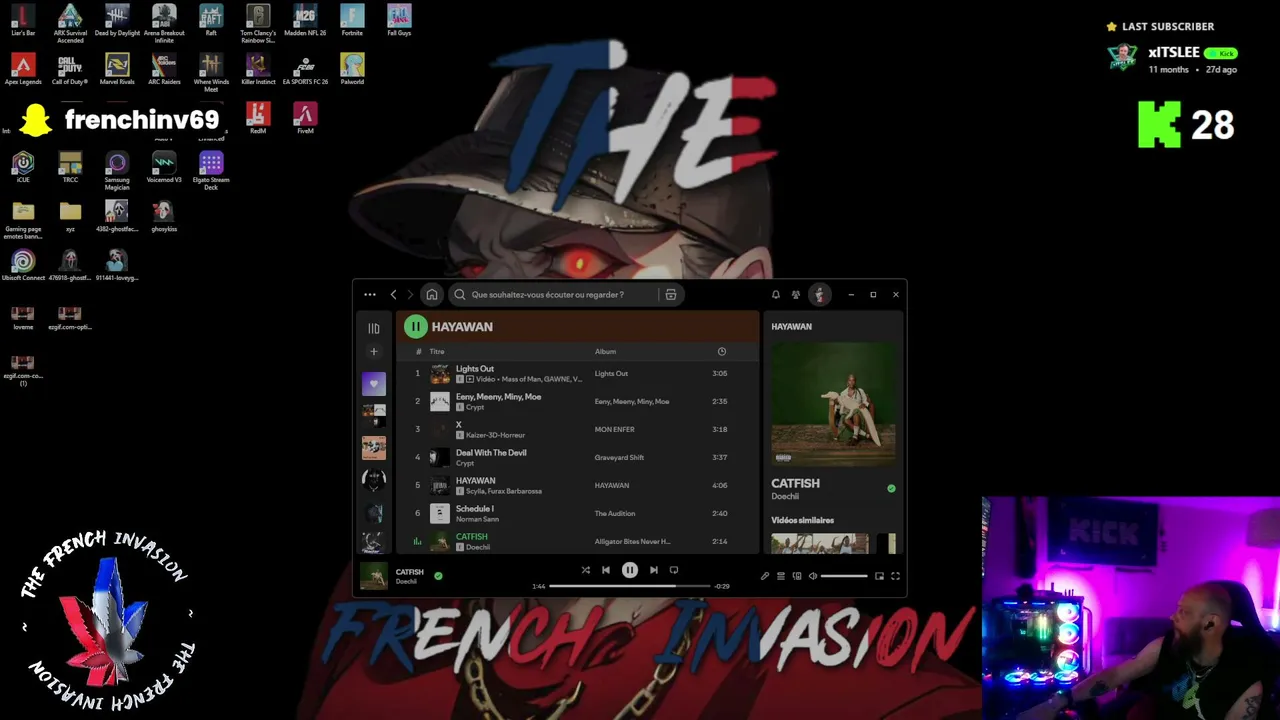The height and width of the screenshot is (720, 1280).
Task: Open the ARC Raiders shortcut
Action: pyautogui.click(x=164, y=70)
